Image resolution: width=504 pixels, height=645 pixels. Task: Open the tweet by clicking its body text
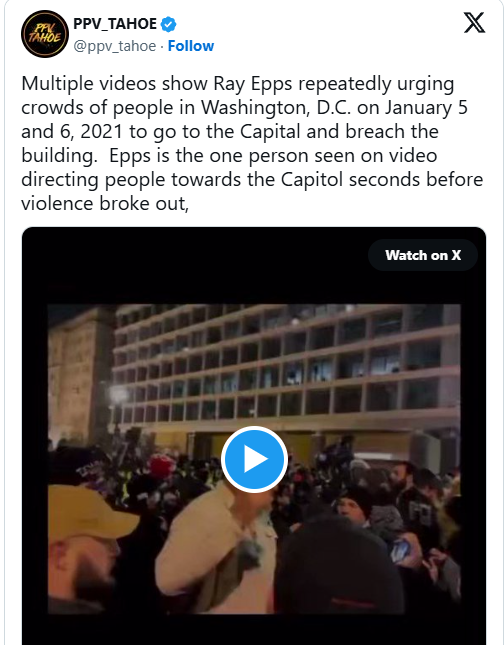coord(252,143)
